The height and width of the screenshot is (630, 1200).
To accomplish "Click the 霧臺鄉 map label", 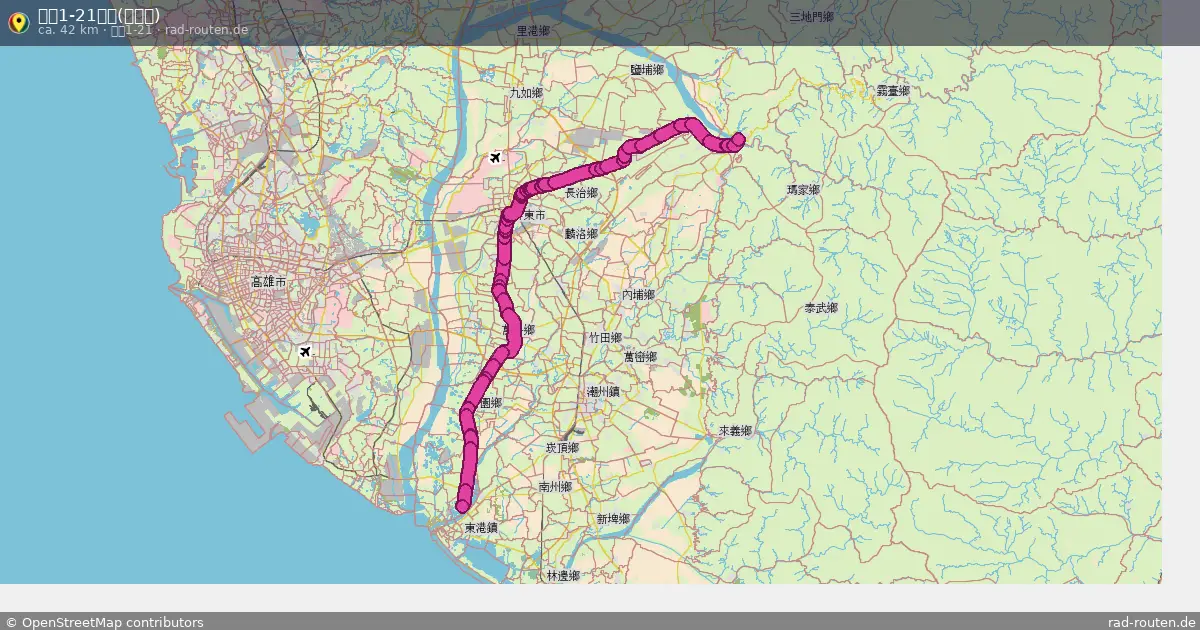I will pyautogui.click(x=893, y=91).
